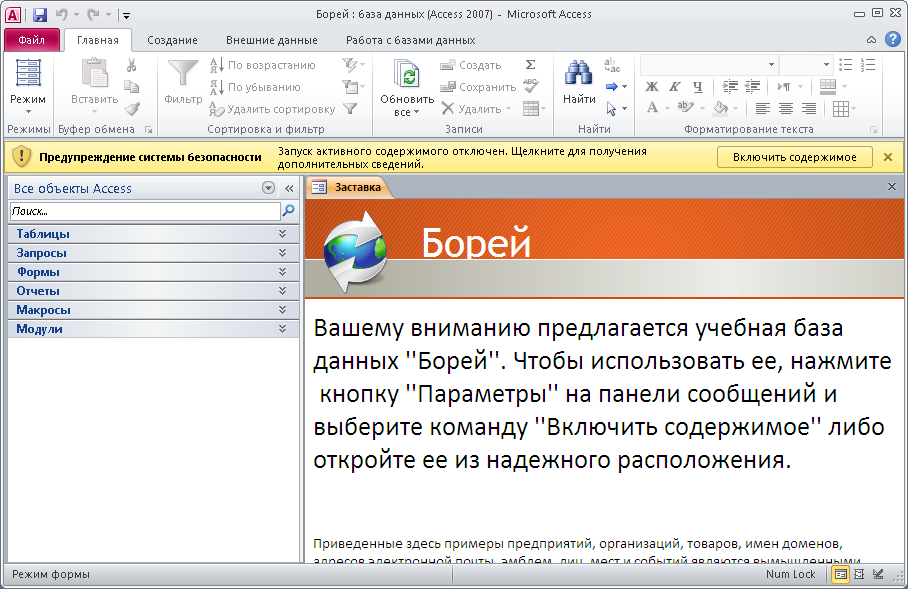This screenshot has height=589, width=908.
Task: Click the Включить содержимое button
Action: 794,157
